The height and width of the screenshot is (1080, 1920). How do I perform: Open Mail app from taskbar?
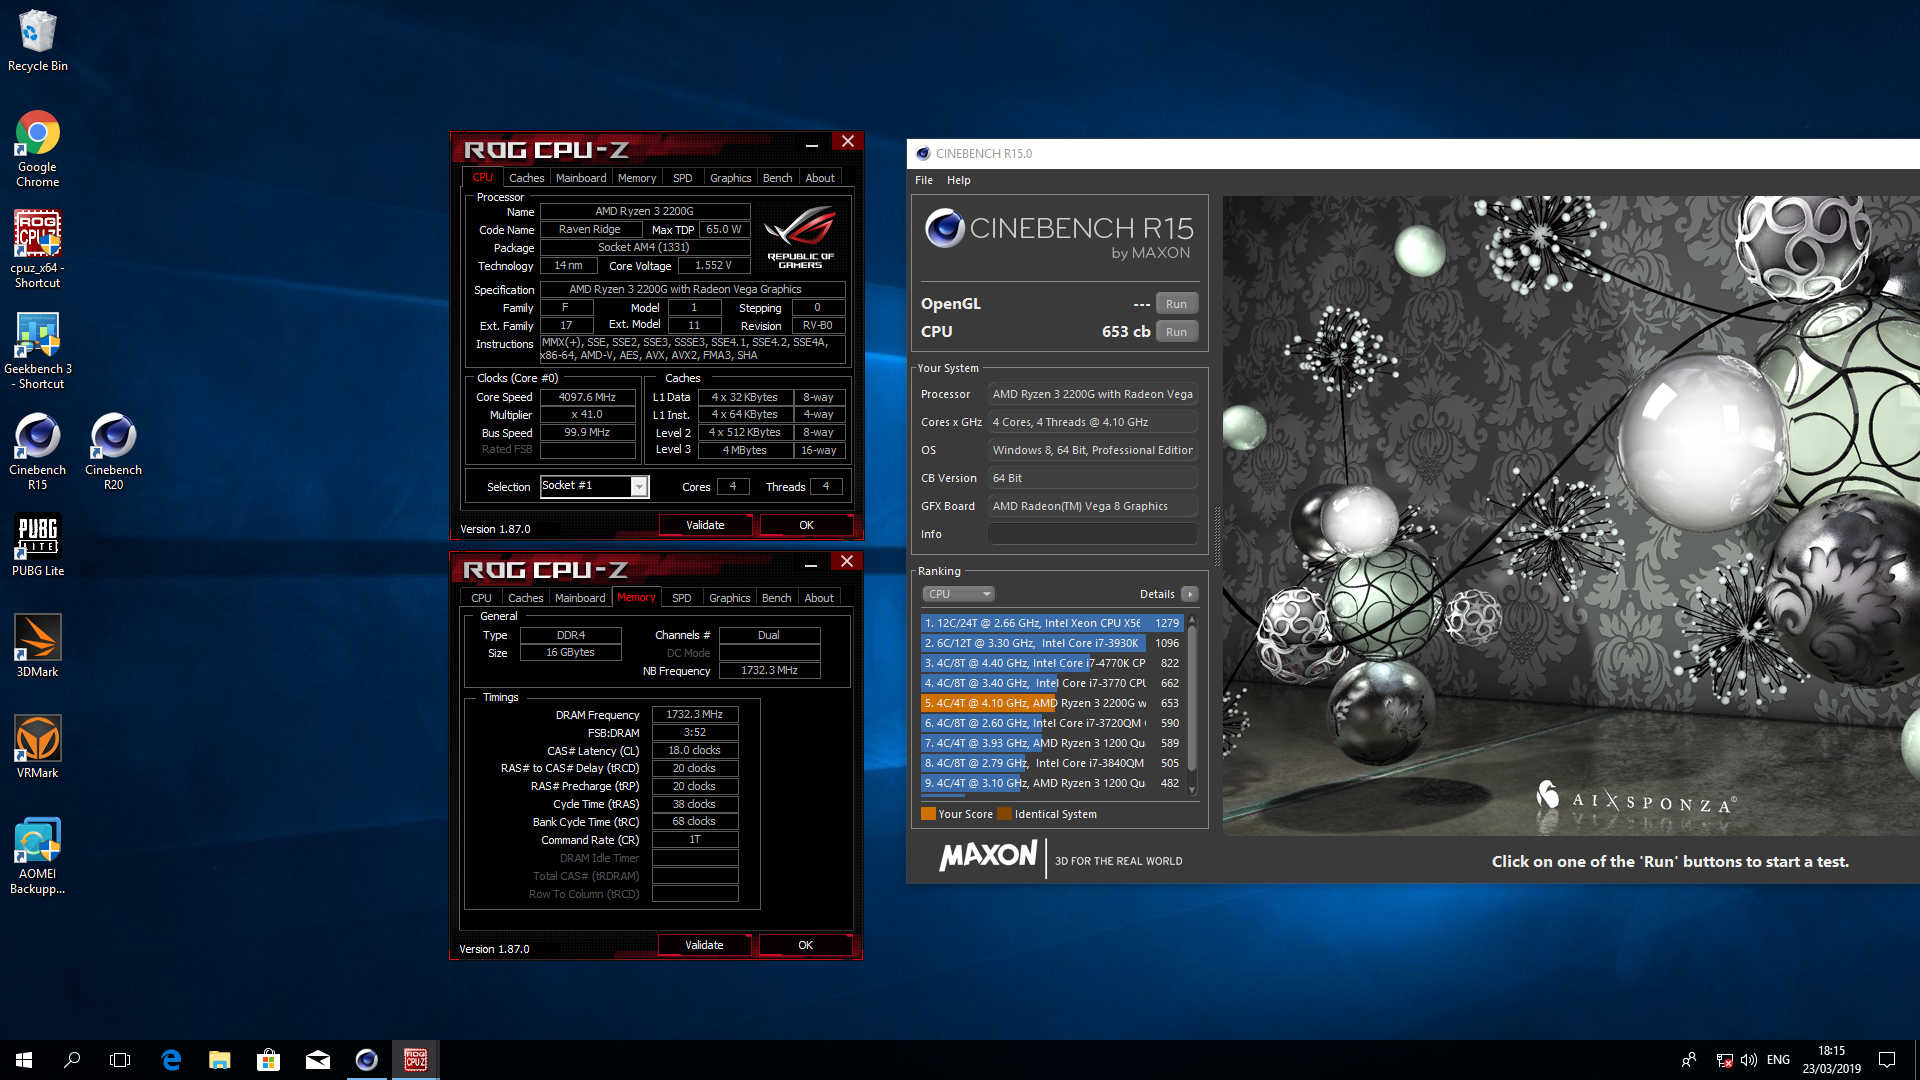click(x=318, y=1060)
